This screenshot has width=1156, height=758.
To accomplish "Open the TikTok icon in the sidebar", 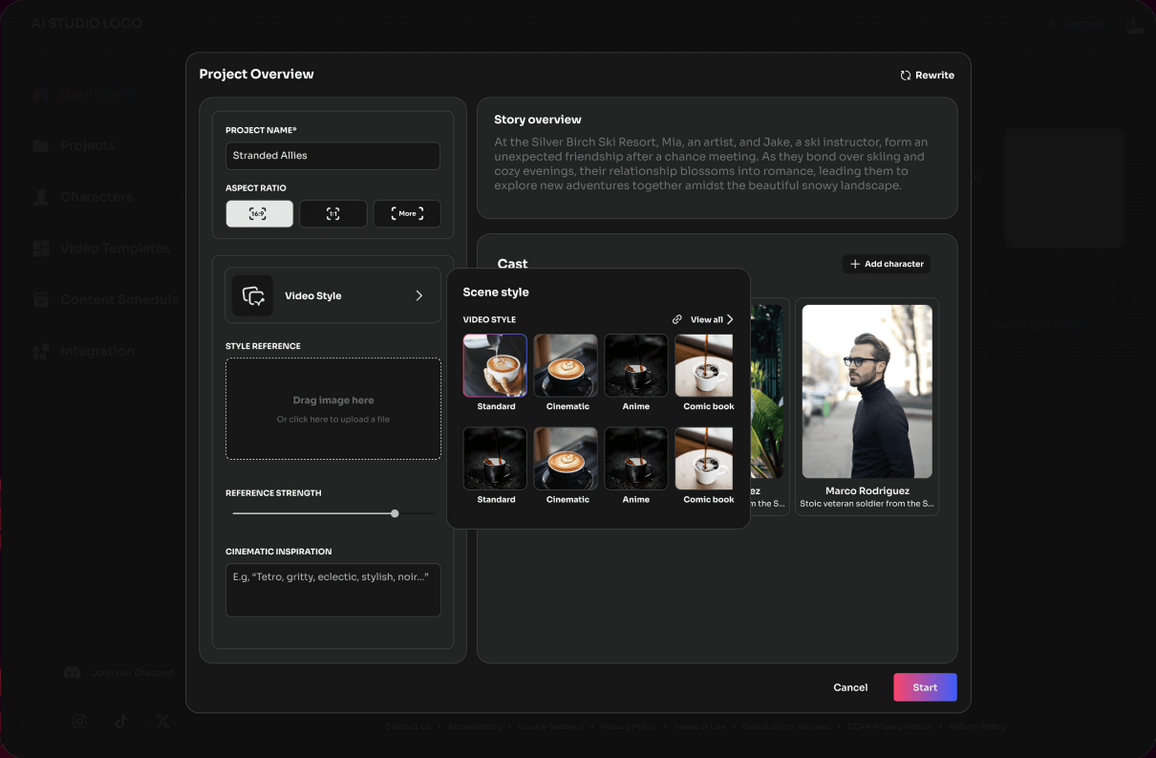I will [x=121, y=721].
